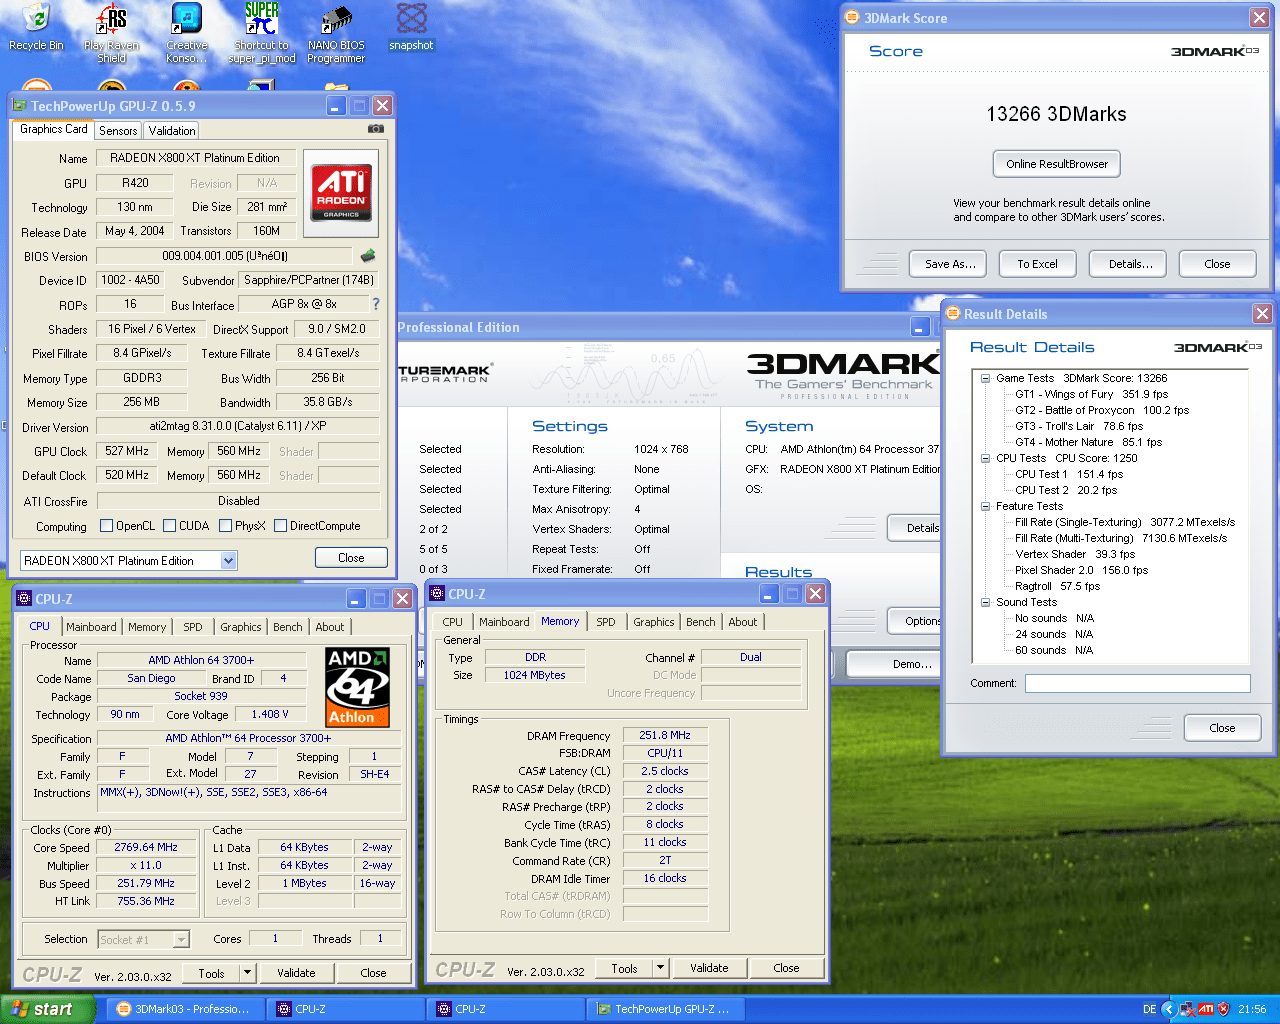Switch to the SPD tab in CPU-Z Memory window
The width and height of the screenshot is (1280, 1024).
[x=605, y=622]
